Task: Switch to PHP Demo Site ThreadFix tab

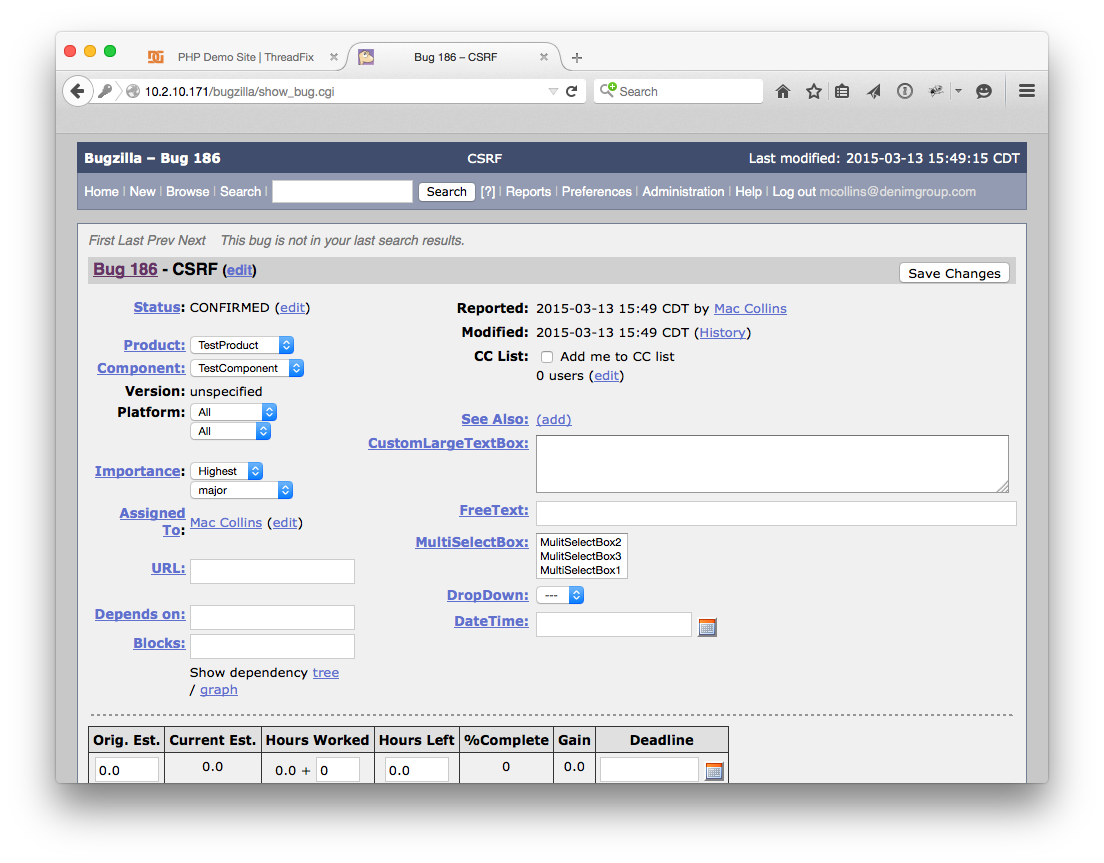Action: (246, 57)
